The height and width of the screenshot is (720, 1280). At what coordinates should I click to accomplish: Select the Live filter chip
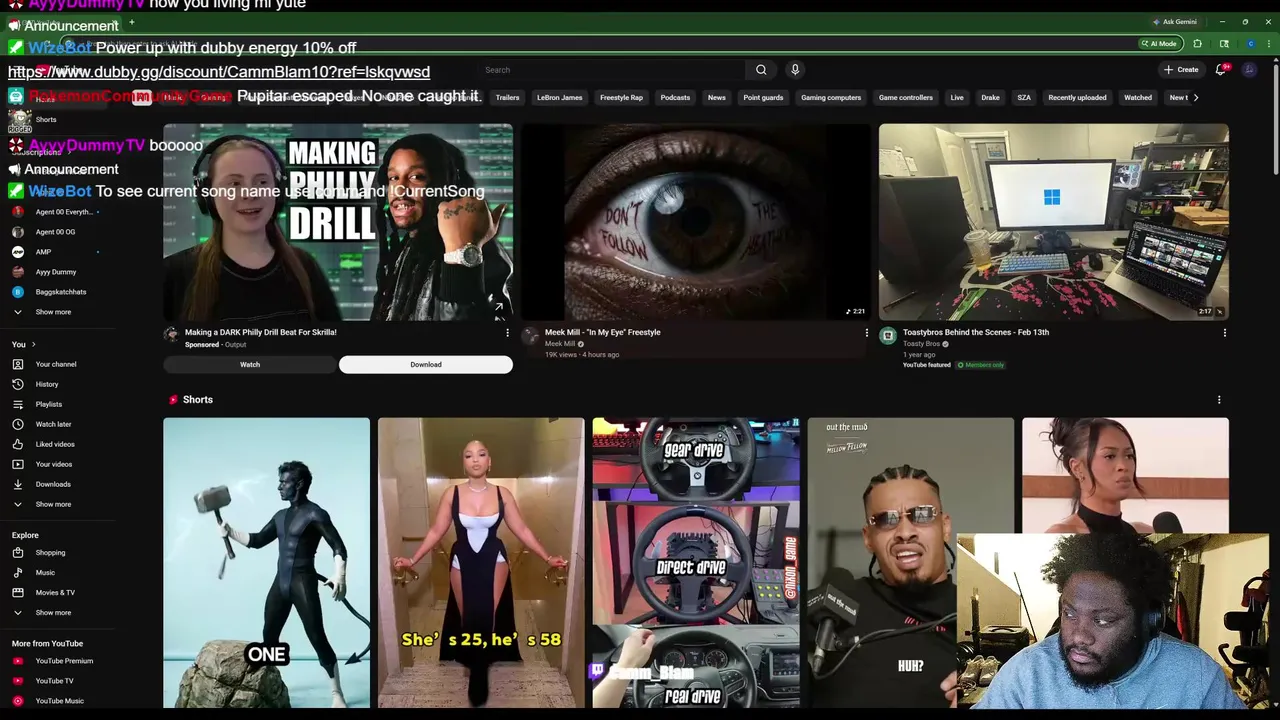[x=957, y=98]
